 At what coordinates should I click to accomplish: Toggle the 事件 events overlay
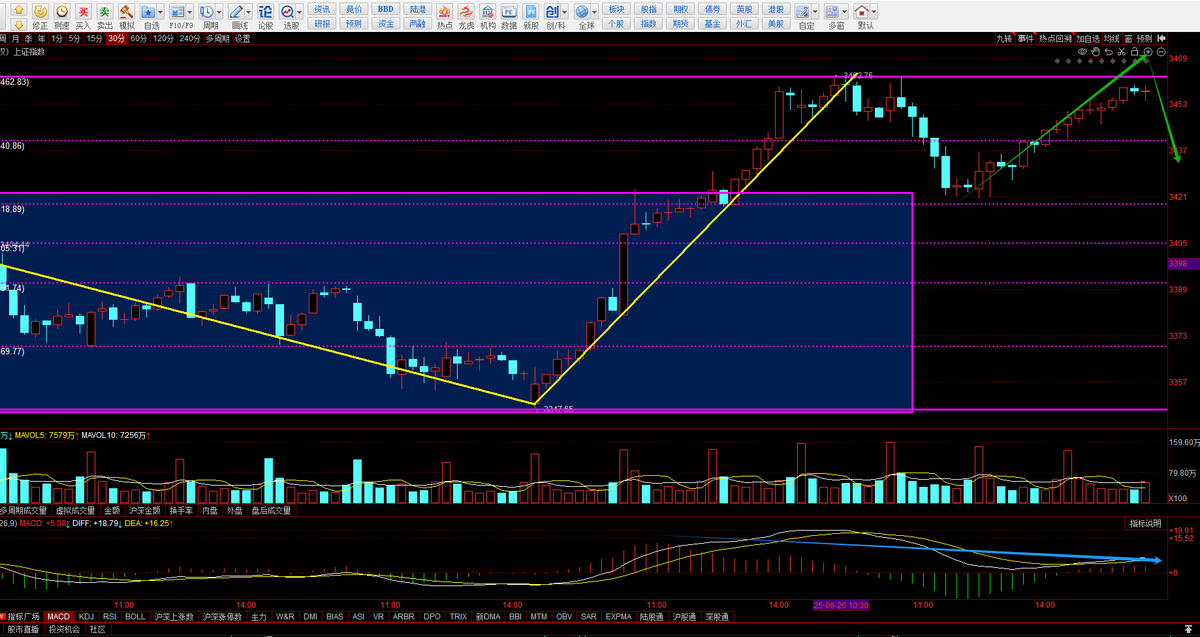(x=1026, y=38)
